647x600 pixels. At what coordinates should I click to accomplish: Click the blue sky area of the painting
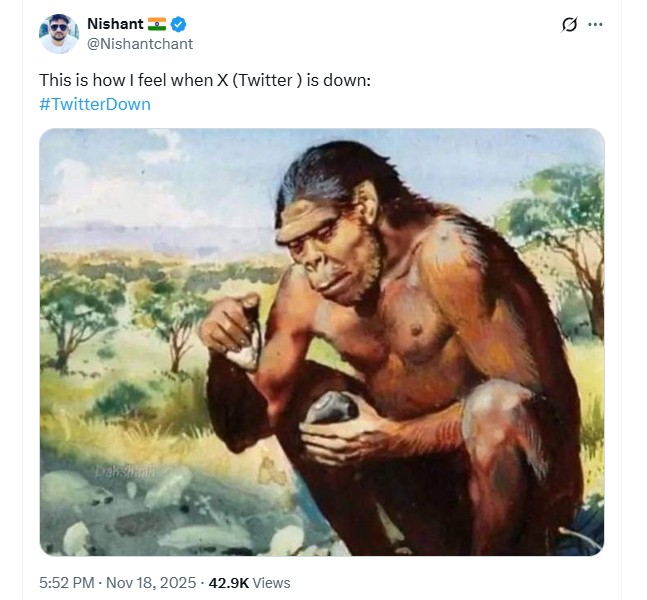180,170
